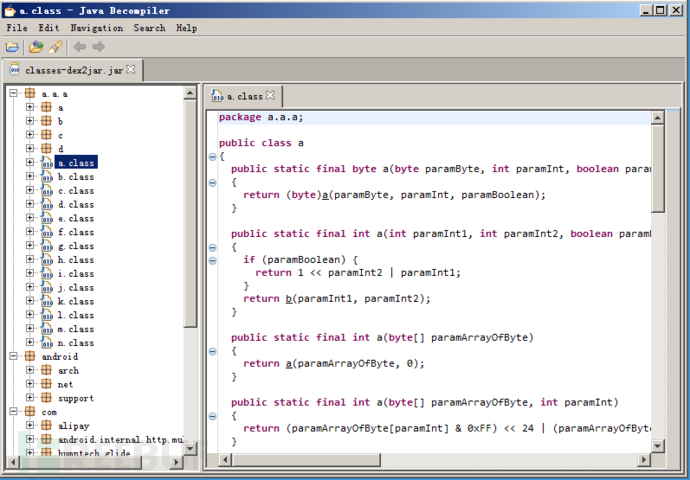
Task: Select h.class in the tree
Action: click(76, 260)
